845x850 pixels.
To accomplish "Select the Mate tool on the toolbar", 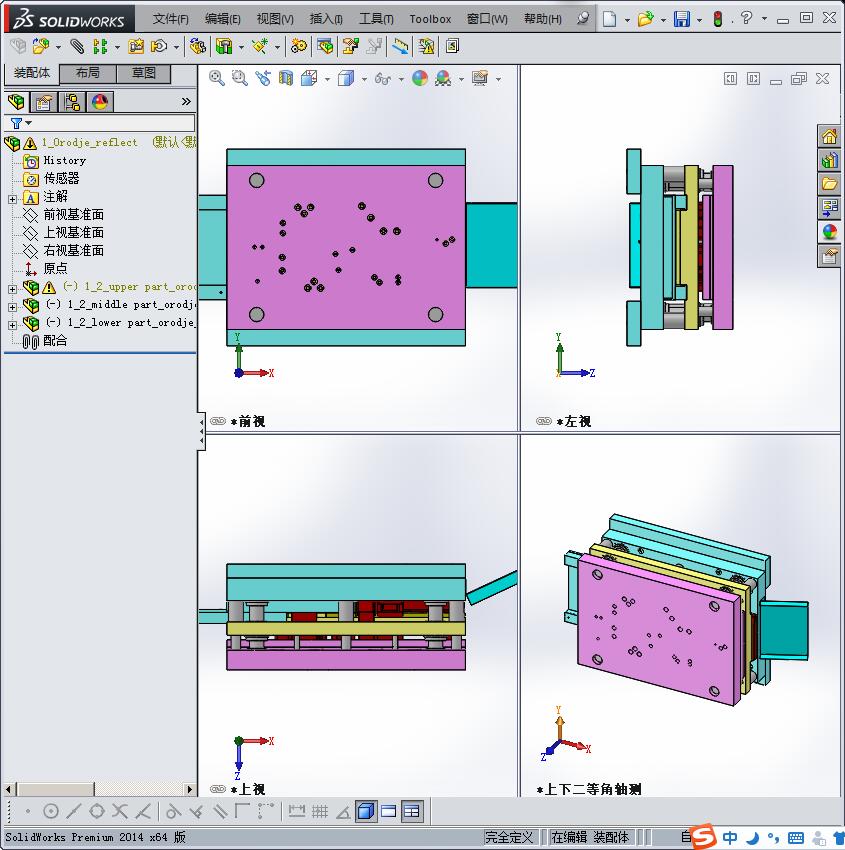I will (x=75, y=46).
